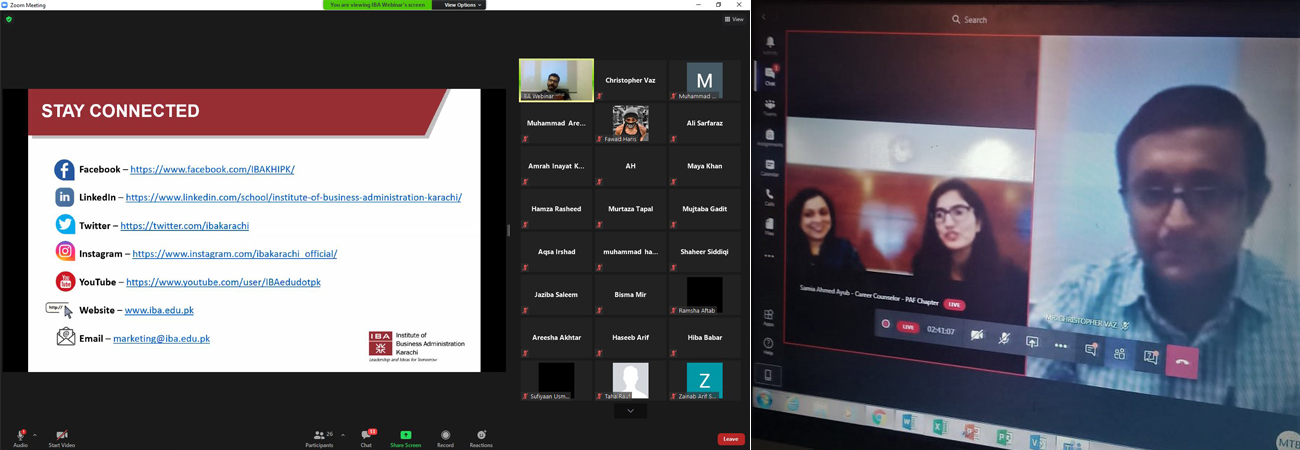Image resolution: width=1300 pixels, height=450 pixels.
Task: Show more participants with gallery down chevron
Action: (630, 410)
